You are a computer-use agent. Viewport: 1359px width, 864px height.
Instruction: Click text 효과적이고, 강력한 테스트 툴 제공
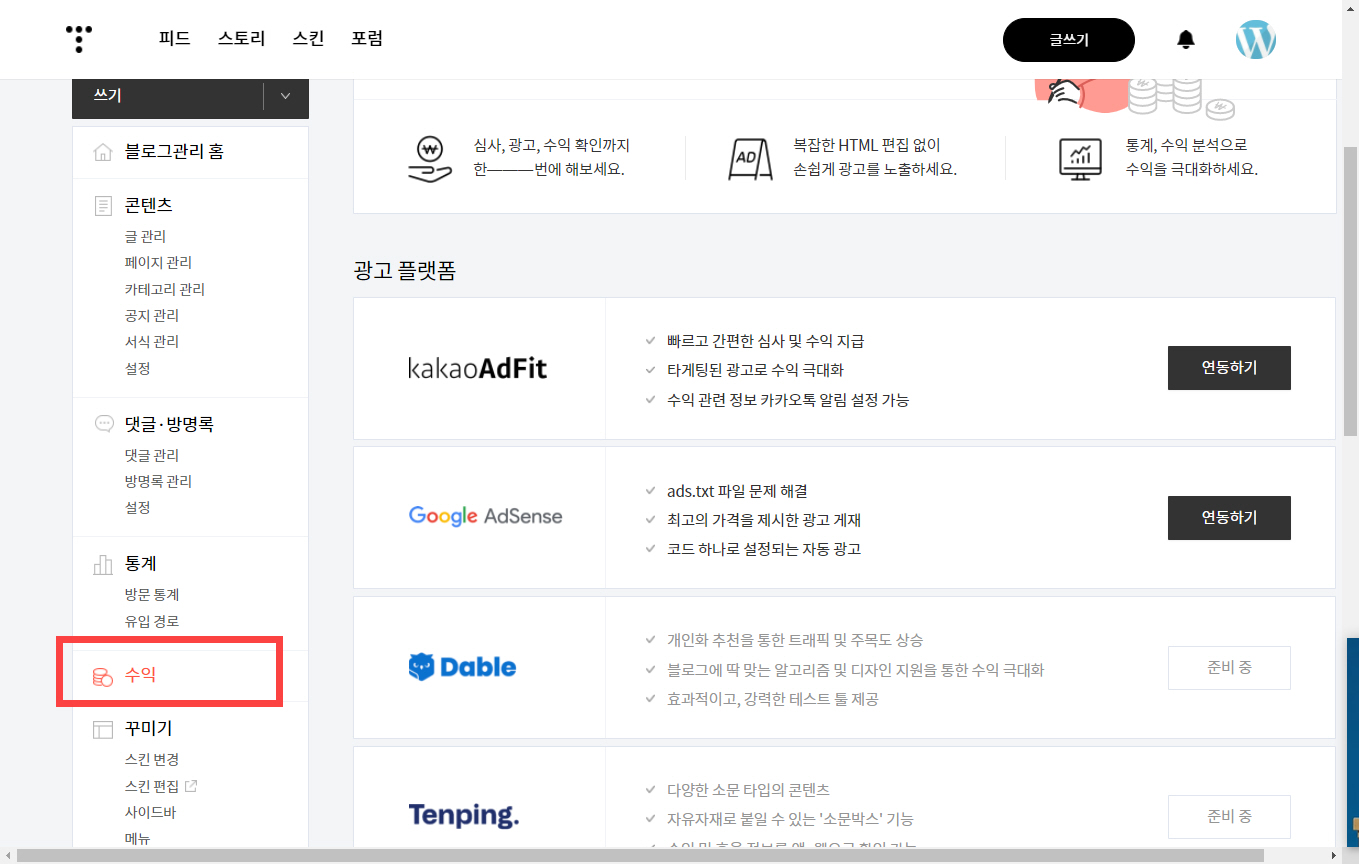(x=773, y=699)
